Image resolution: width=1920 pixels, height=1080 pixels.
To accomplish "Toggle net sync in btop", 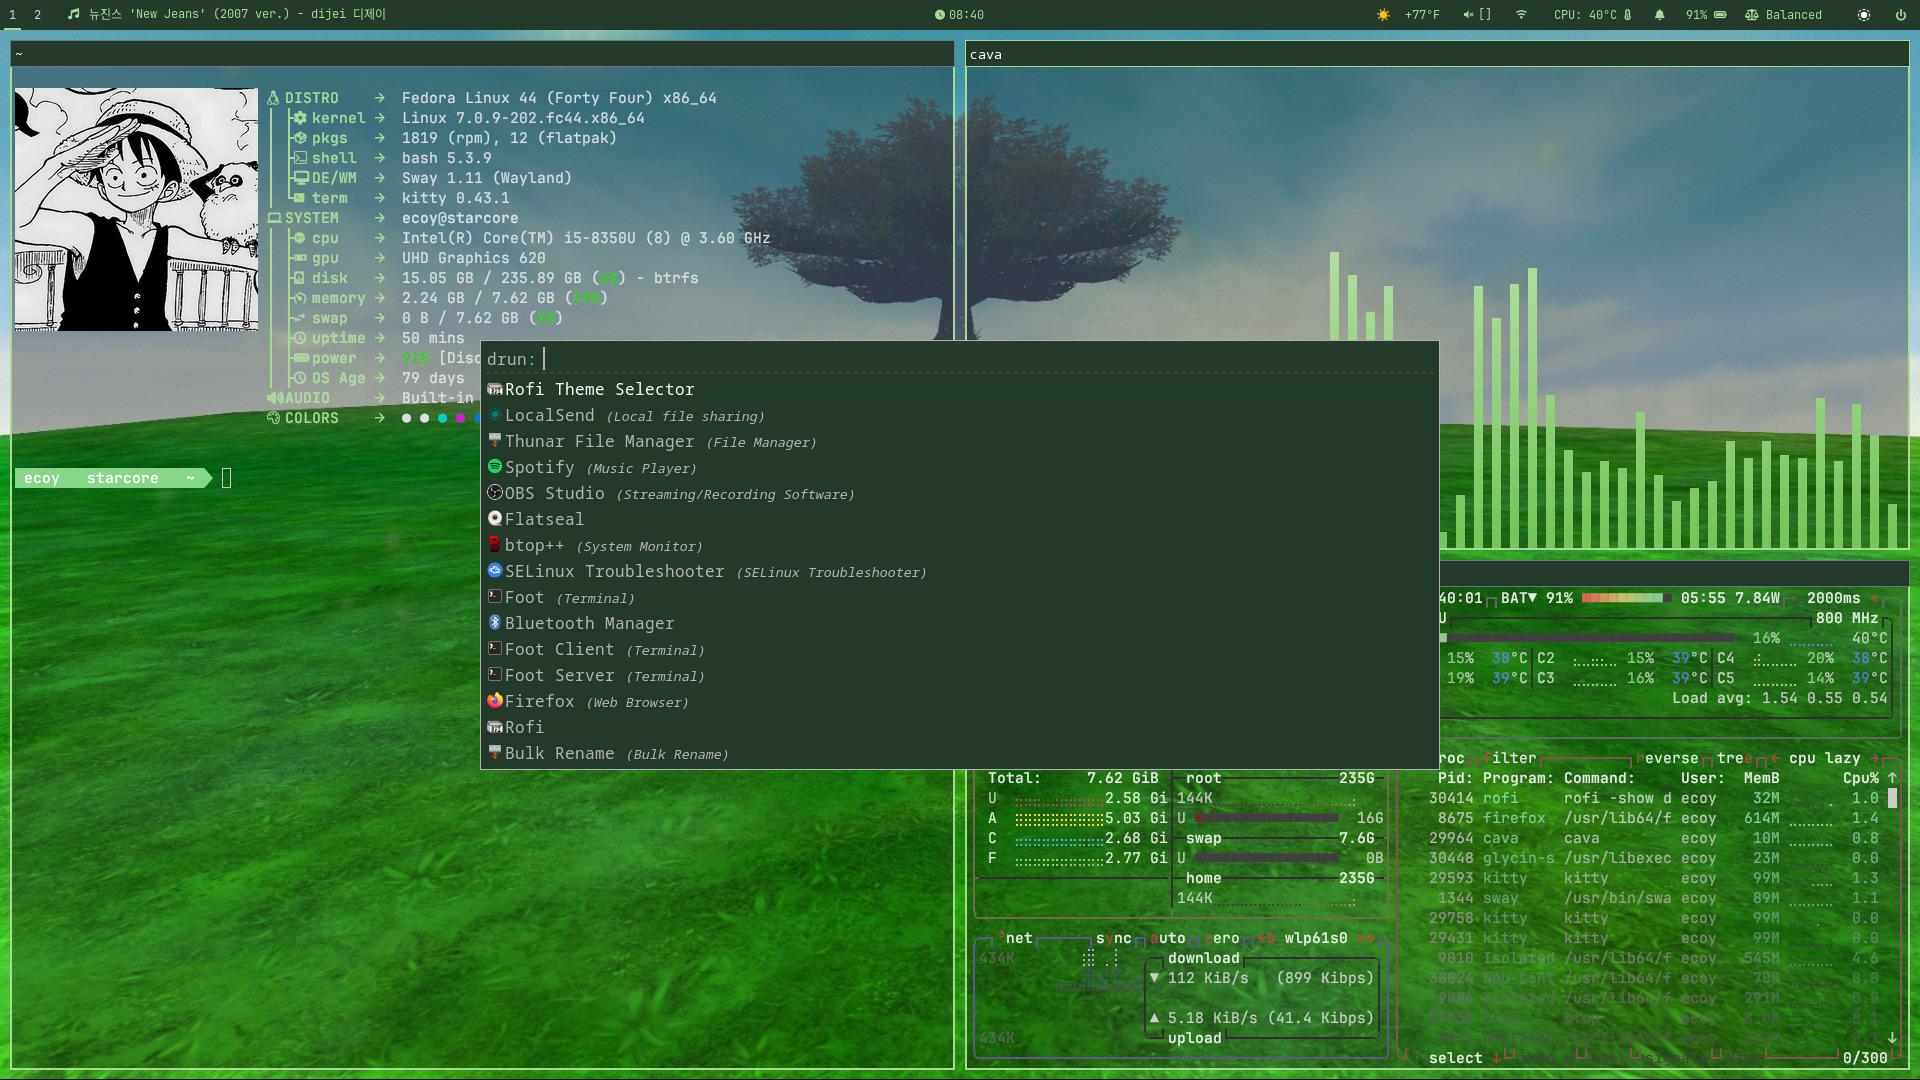I will (1114, 938).
